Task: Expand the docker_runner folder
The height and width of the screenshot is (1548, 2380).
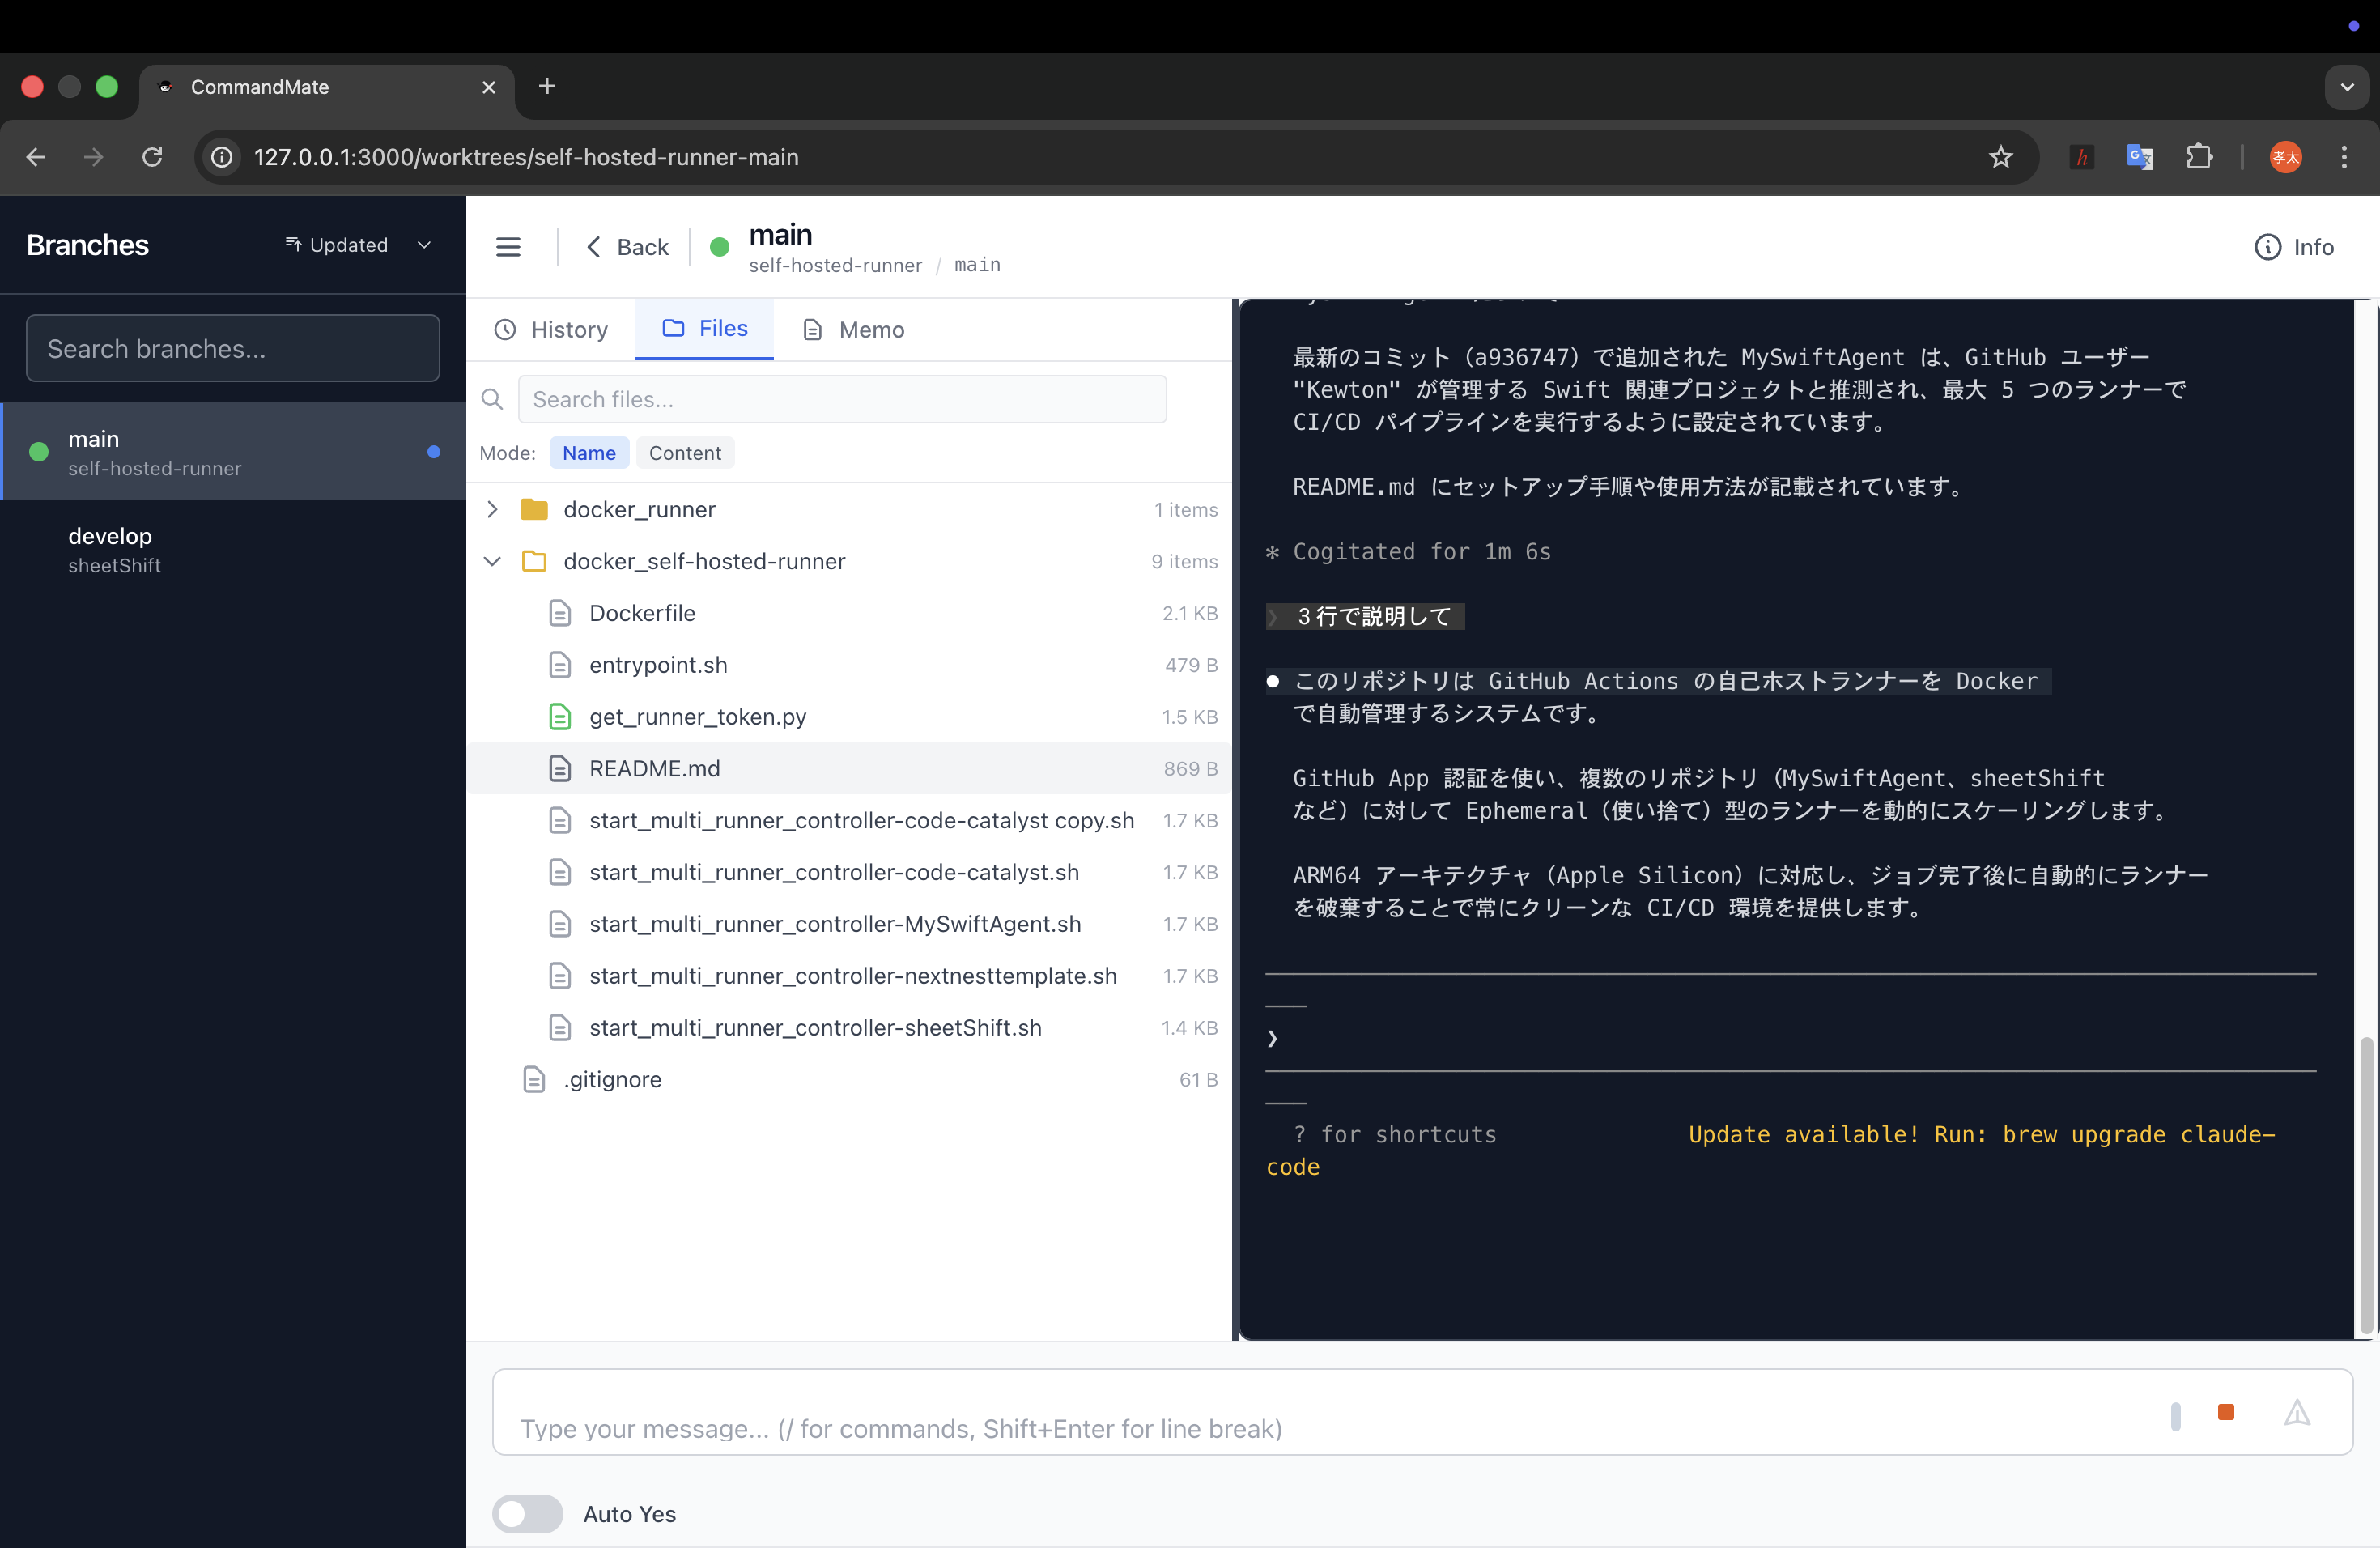Action: [492, 509]
